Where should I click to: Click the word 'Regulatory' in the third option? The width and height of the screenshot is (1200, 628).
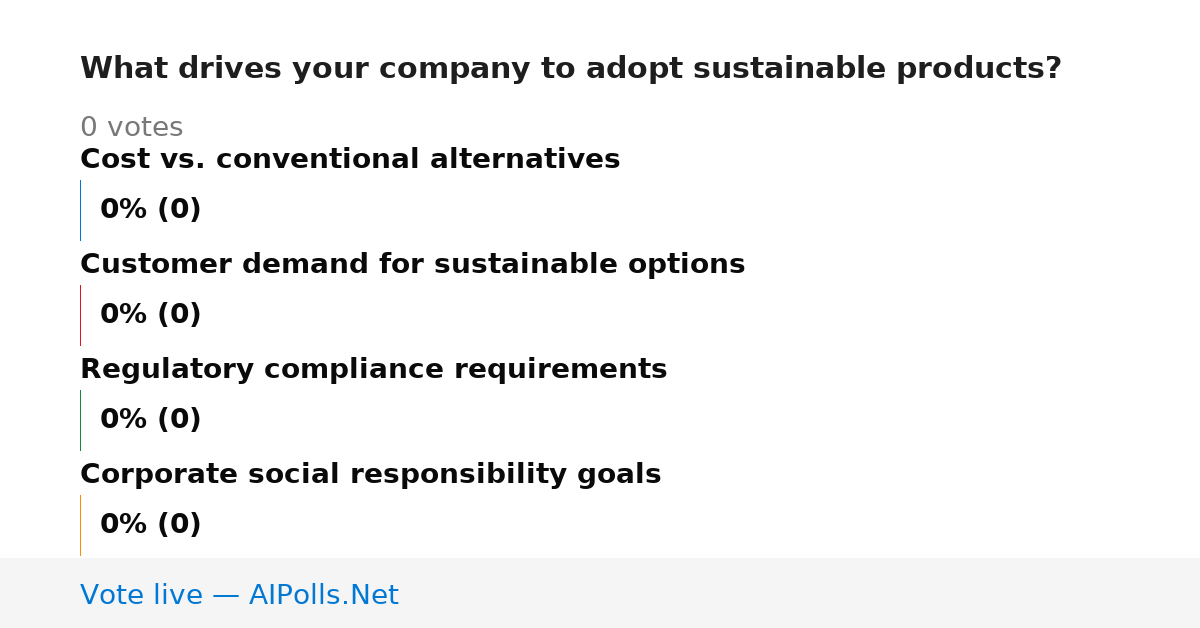(167, 370)
